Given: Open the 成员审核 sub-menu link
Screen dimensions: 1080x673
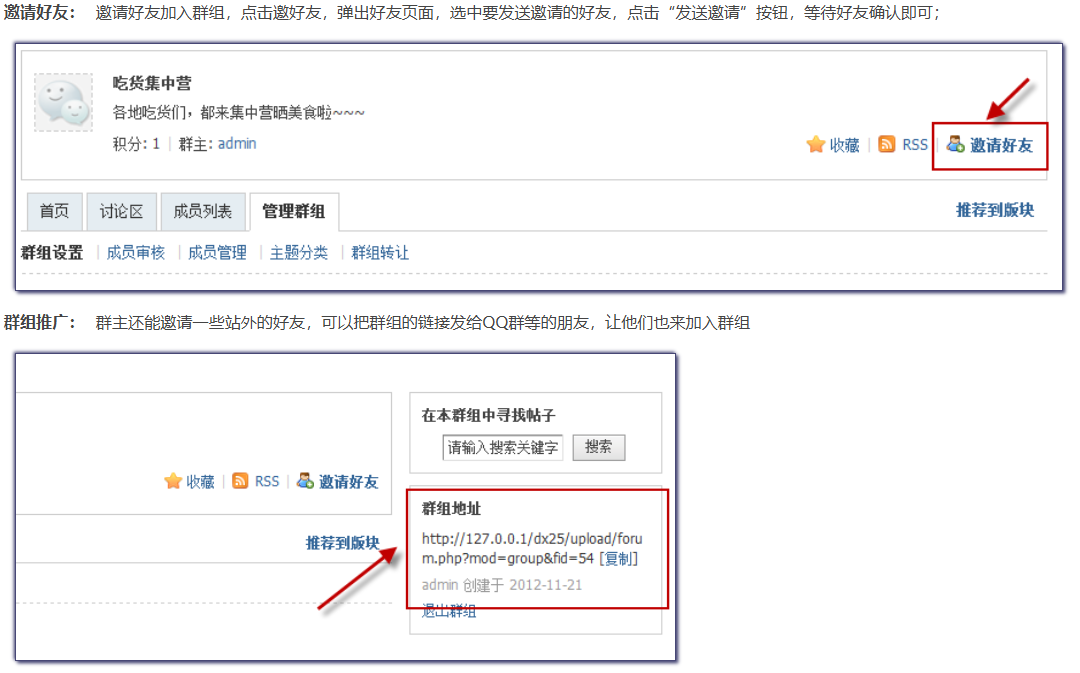Looking at the screenshot, I should coord(136,253).
